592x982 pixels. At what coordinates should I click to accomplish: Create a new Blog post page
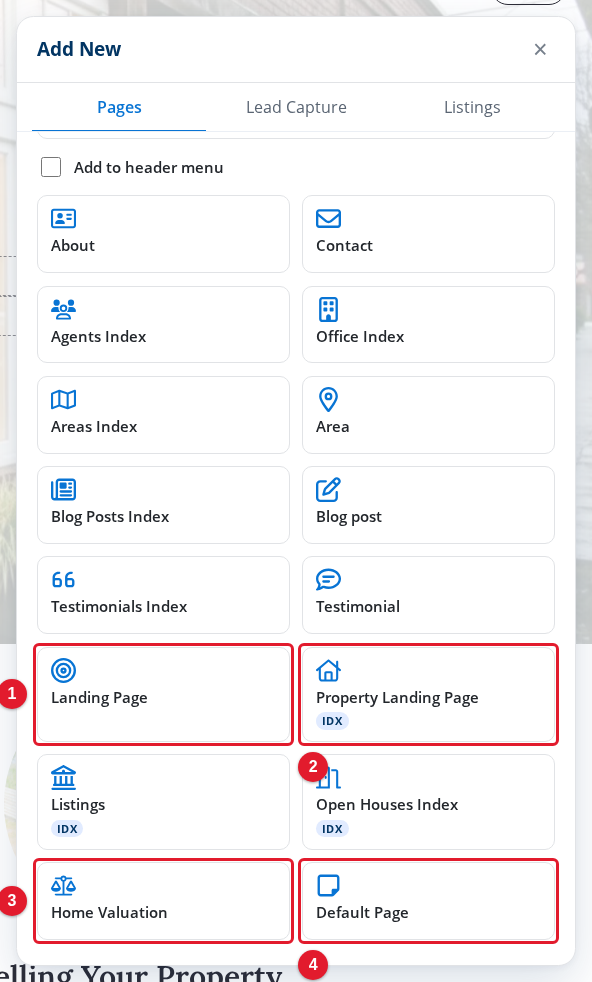point(428,505)
